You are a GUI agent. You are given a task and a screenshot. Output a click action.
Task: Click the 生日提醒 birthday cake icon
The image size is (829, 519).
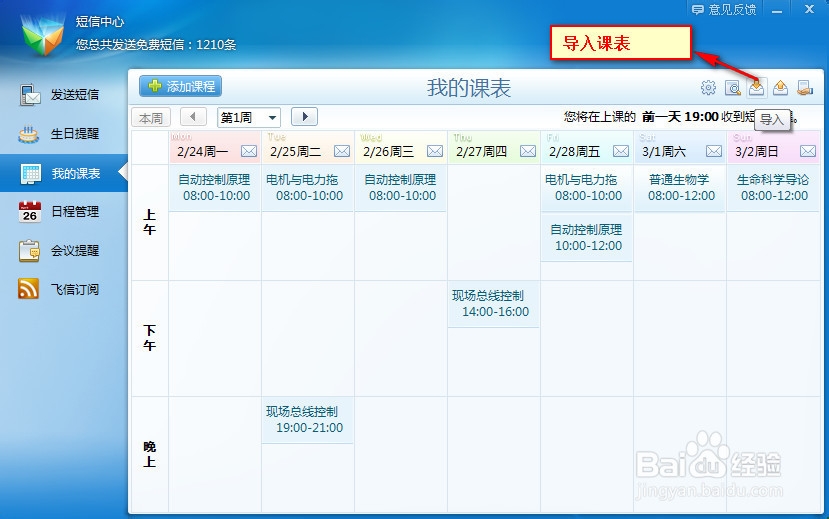coord(29,134)
